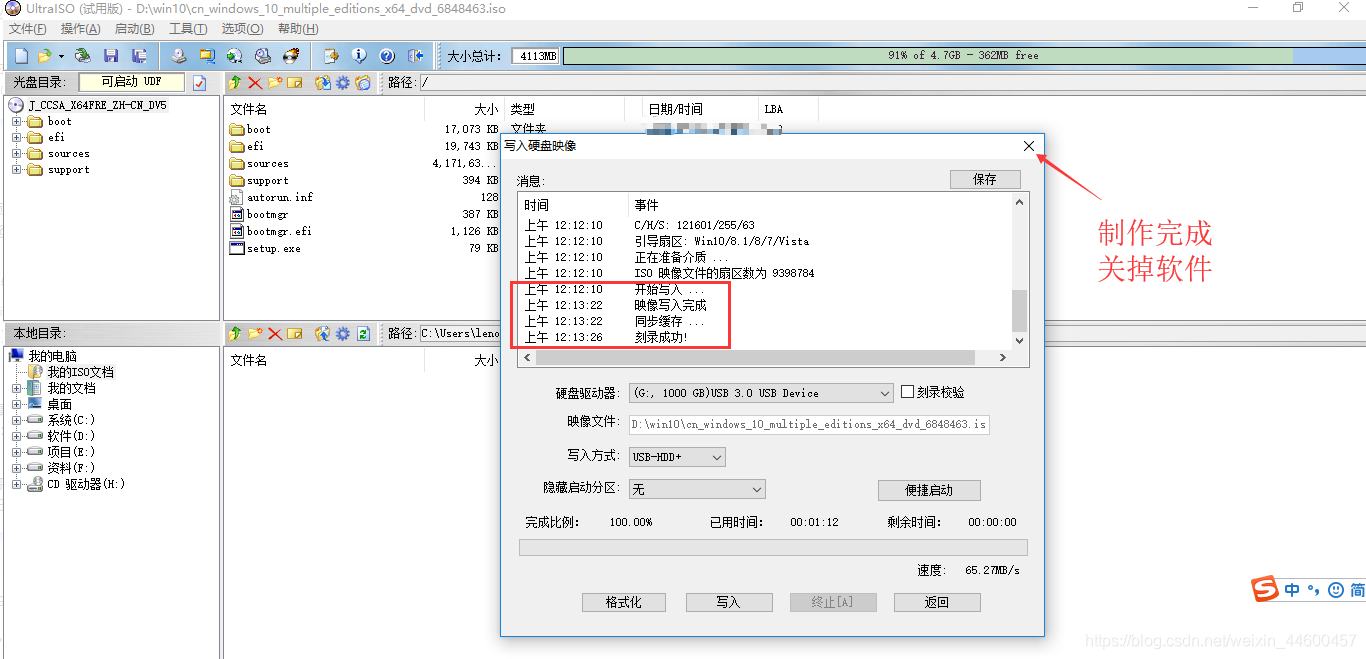Click the 写入 button
The width and height of the screenshot is (1366, 659).
[x=728, y=602]
